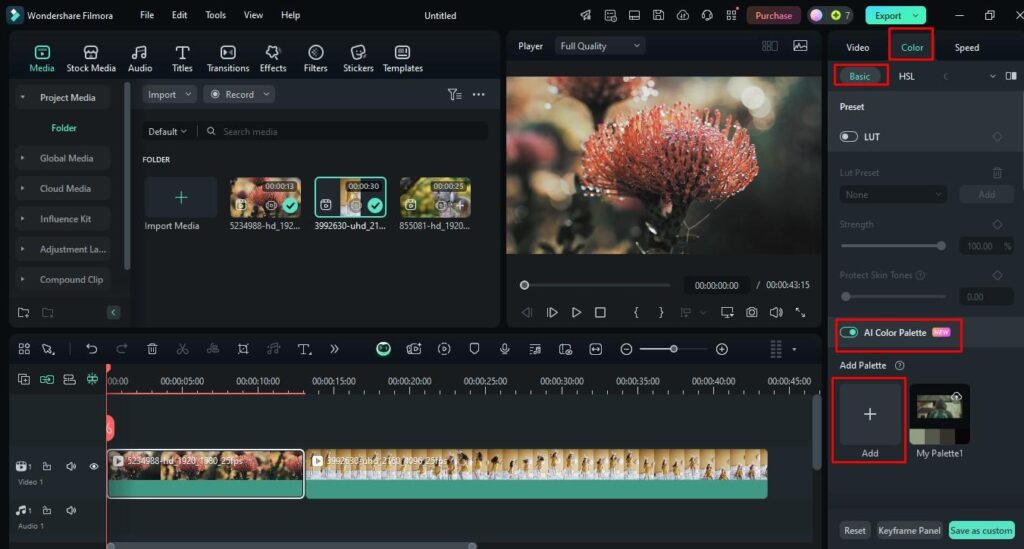This screenshot has width=1024, height=549.
Task: Click the scissors split icon in timeline toolbar
Action: (182, 349)
